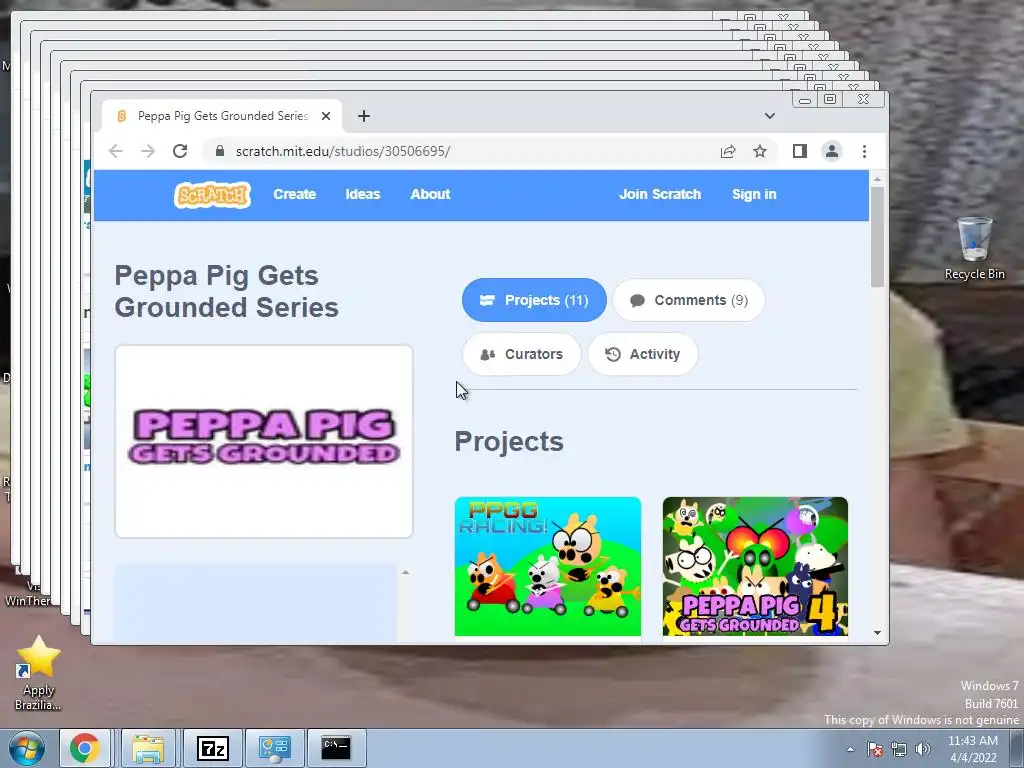This screenshot has width=1024, height=768.
Task: Click the Join Scratch link
Action: 660,195
